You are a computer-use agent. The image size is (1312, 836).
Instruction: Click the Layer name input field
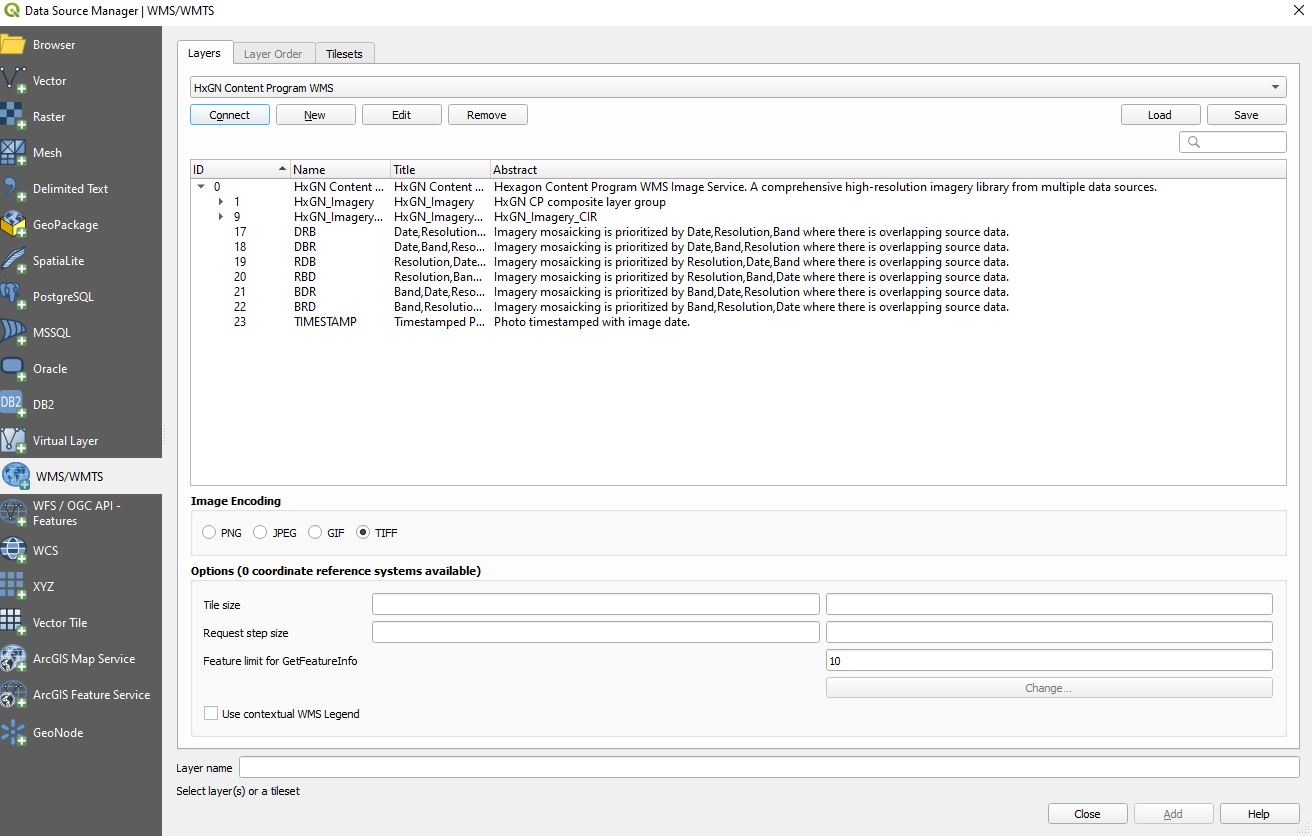768,768
